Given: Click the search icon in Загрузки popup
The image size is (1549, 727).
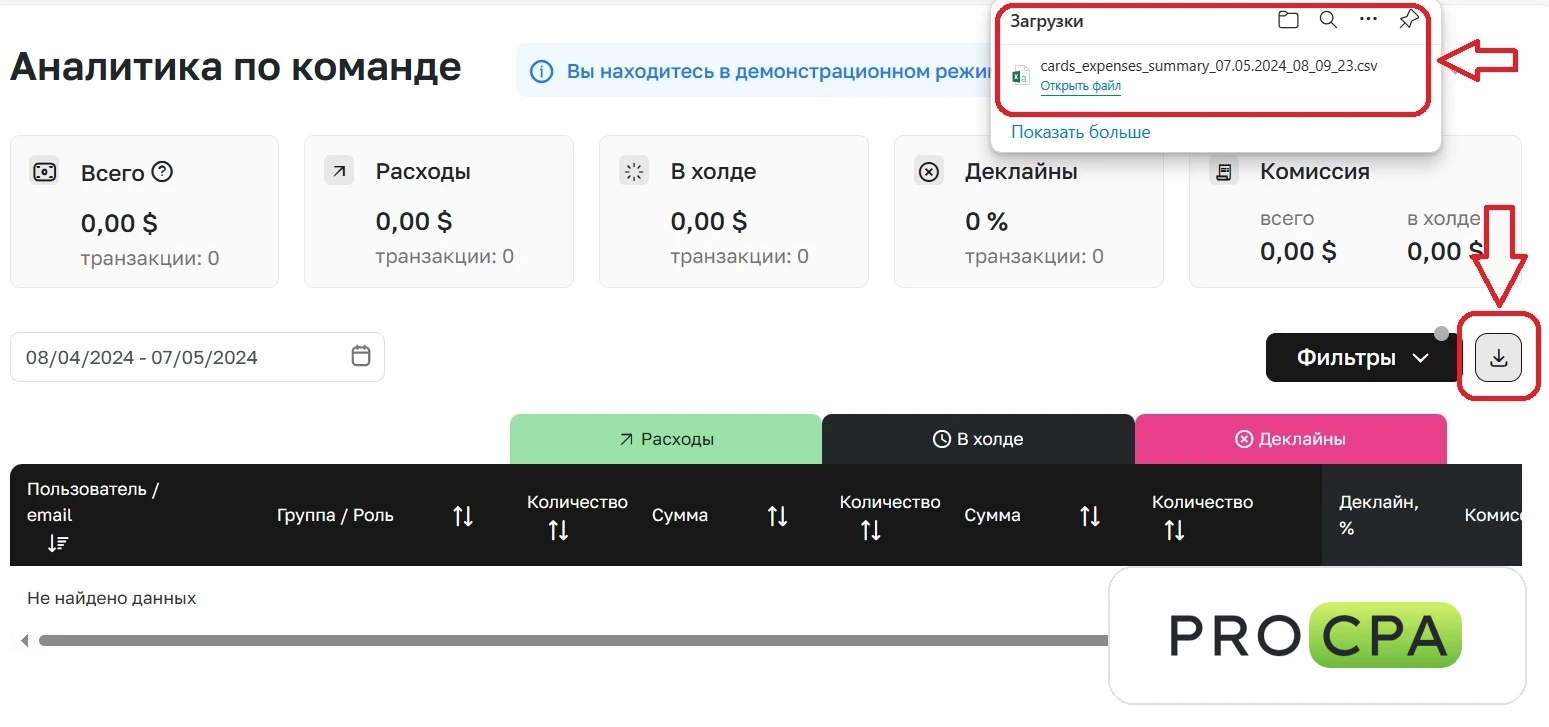Looking at the screenshot, I should (1328, 20).
